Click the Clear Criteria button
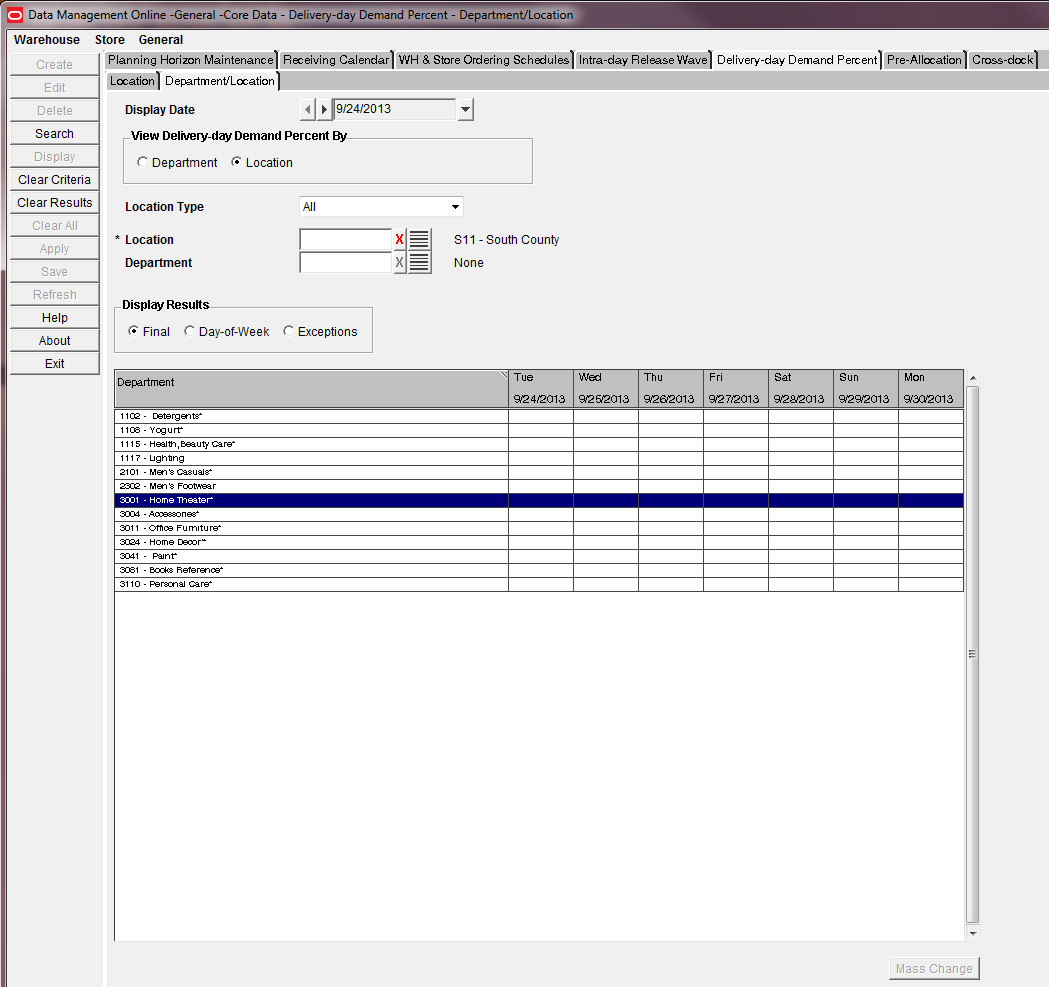1049x987 pixels. pyautogui.click(x=54, y=179)
